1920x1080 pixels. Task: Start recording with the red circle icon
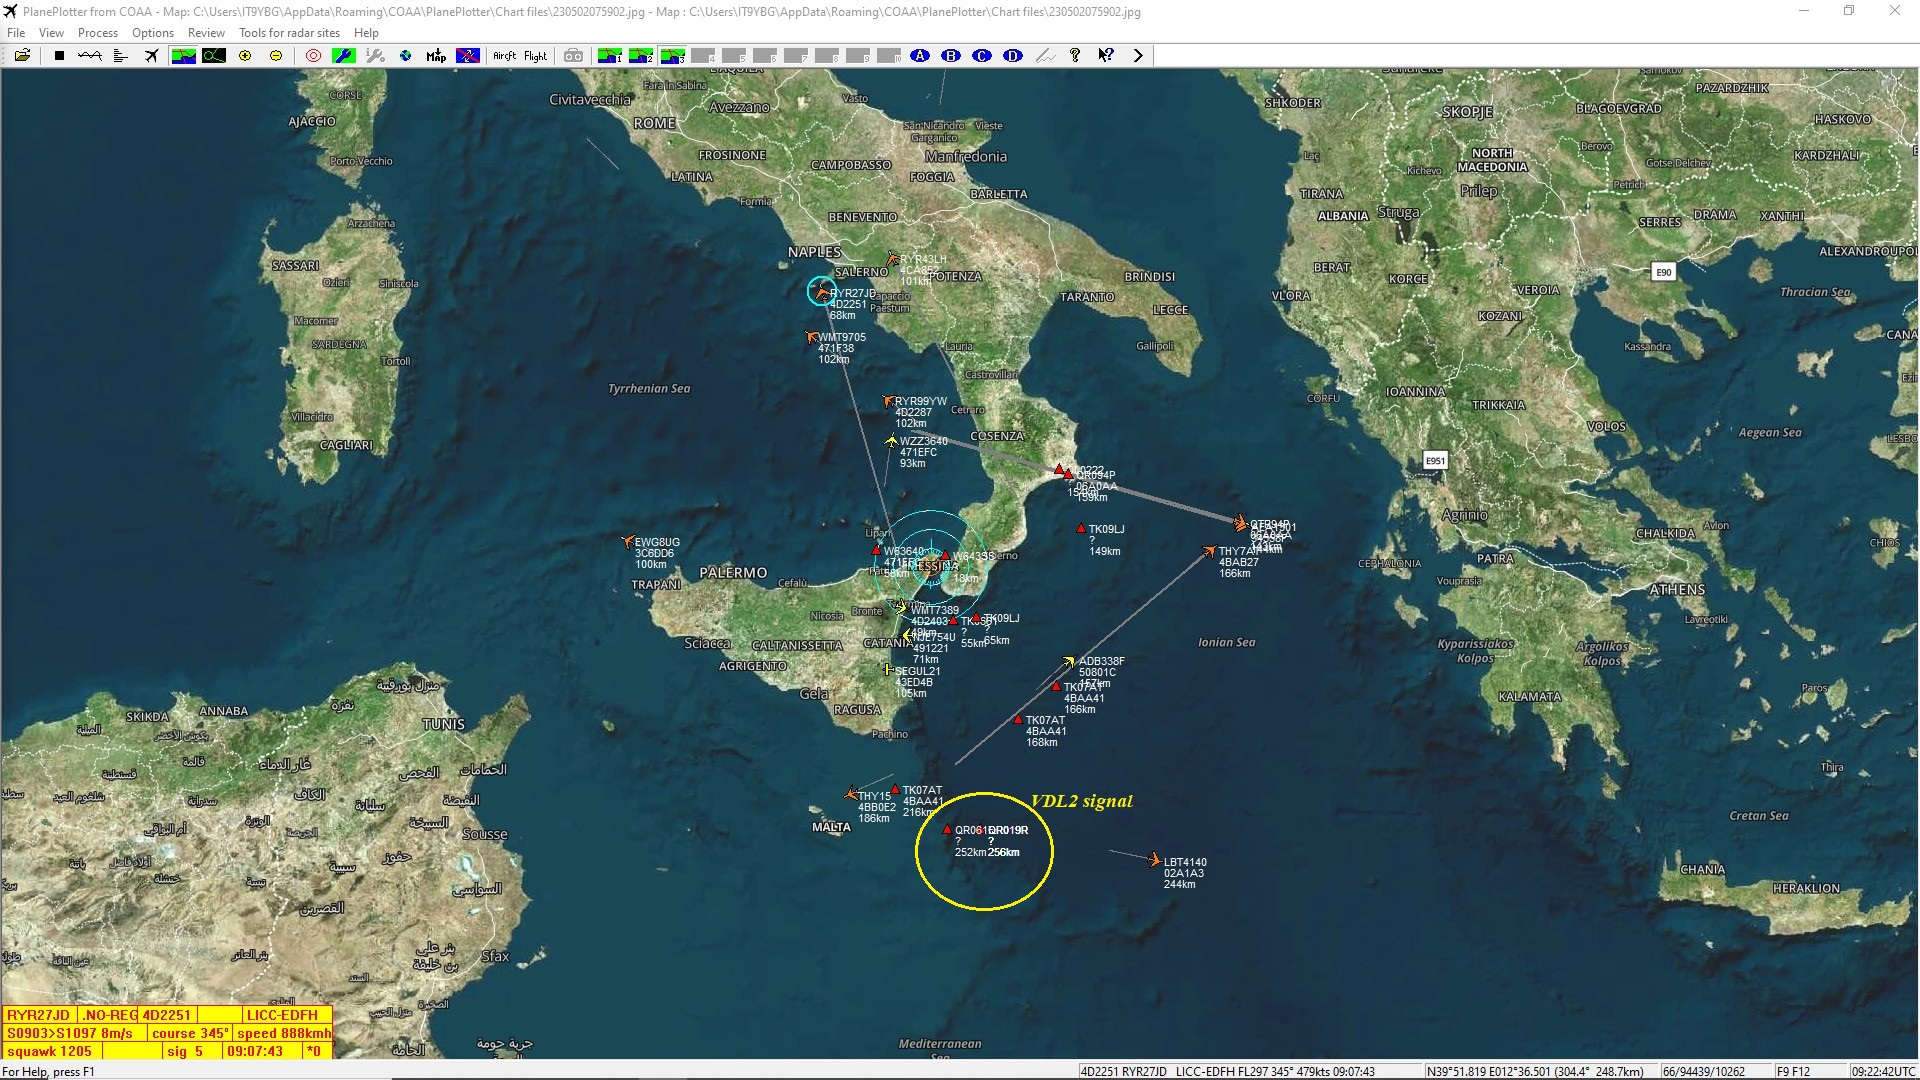312,56
